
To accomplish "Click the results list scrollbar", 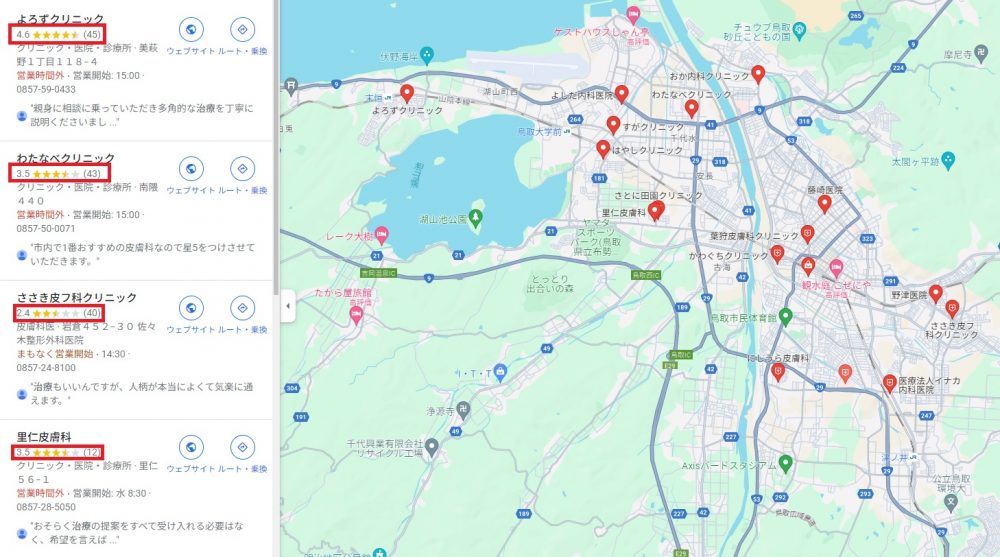I will pos(276,147).
